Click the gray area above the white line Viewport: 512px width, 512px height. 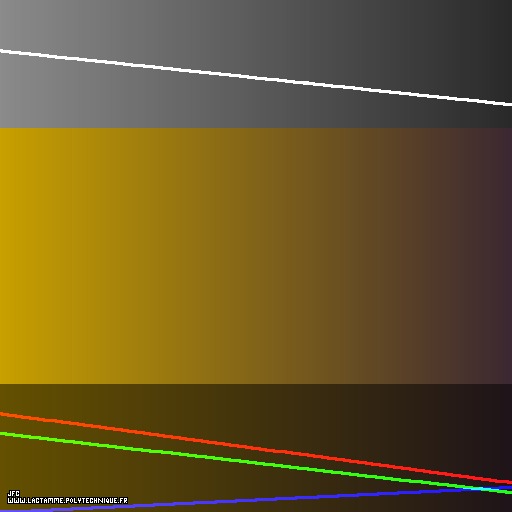(256, 33)
